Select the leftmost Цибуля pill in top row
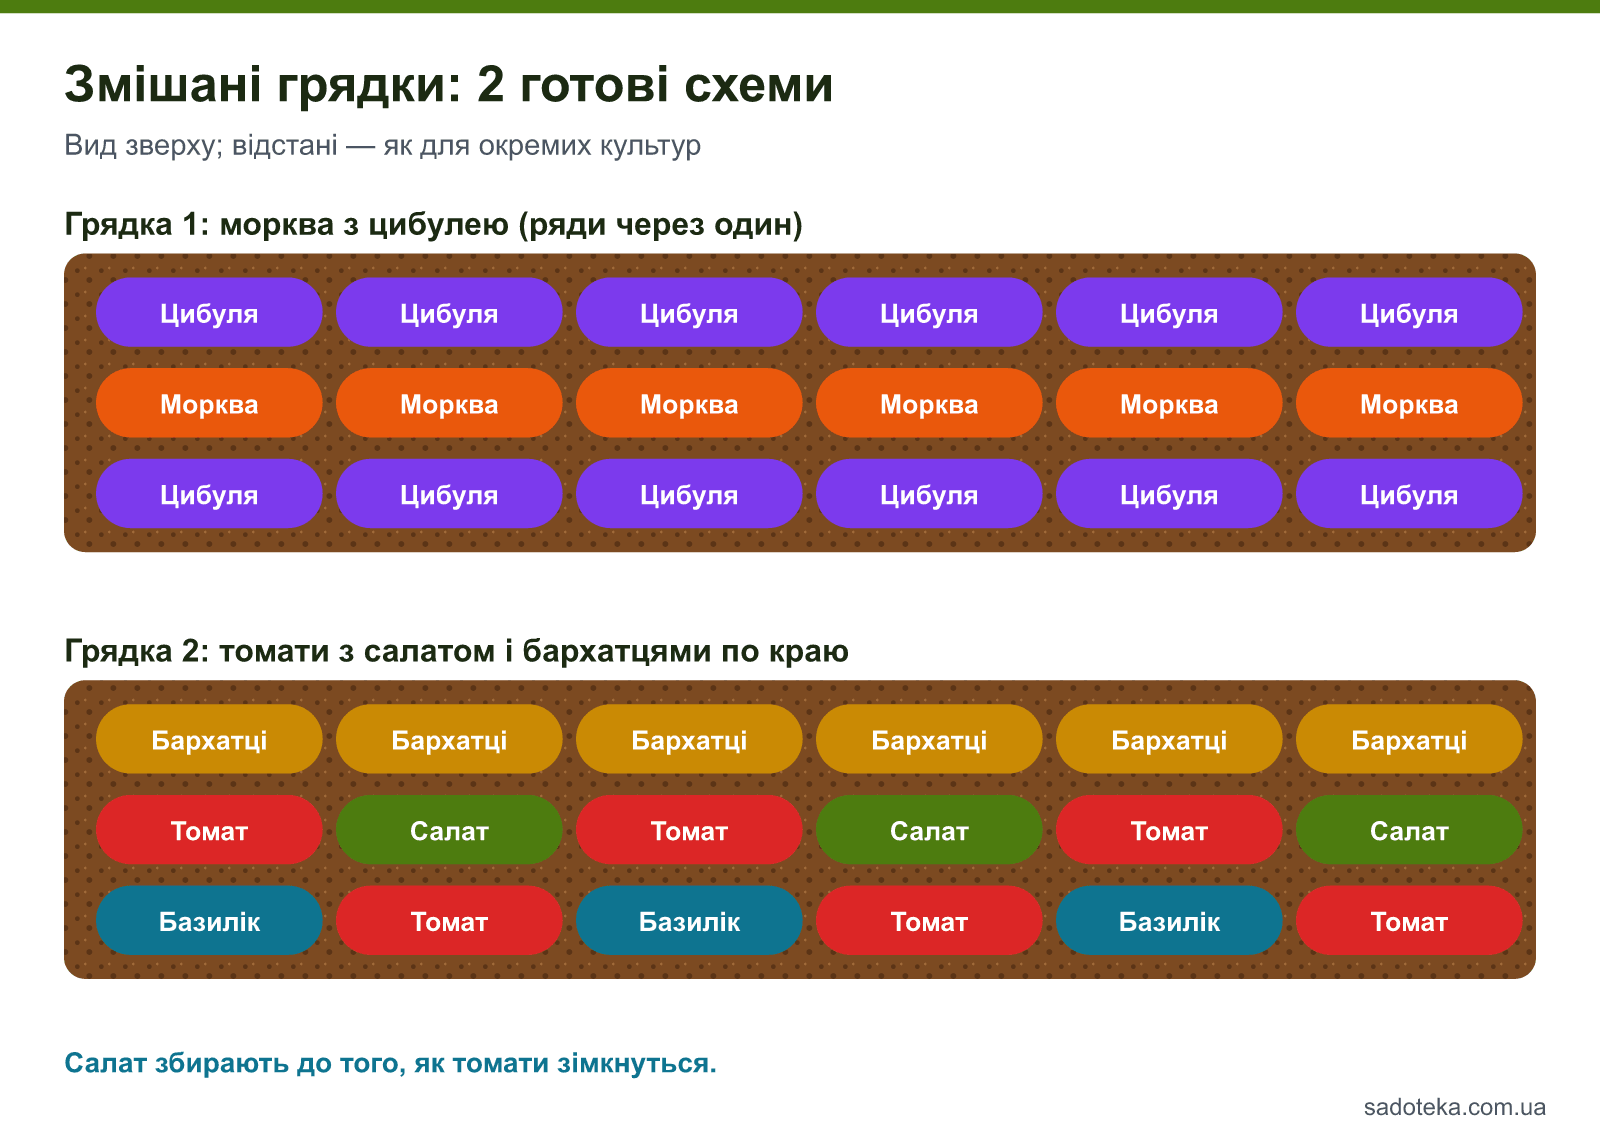Viewport: 1600px width, 1147px height. point(209,313)
